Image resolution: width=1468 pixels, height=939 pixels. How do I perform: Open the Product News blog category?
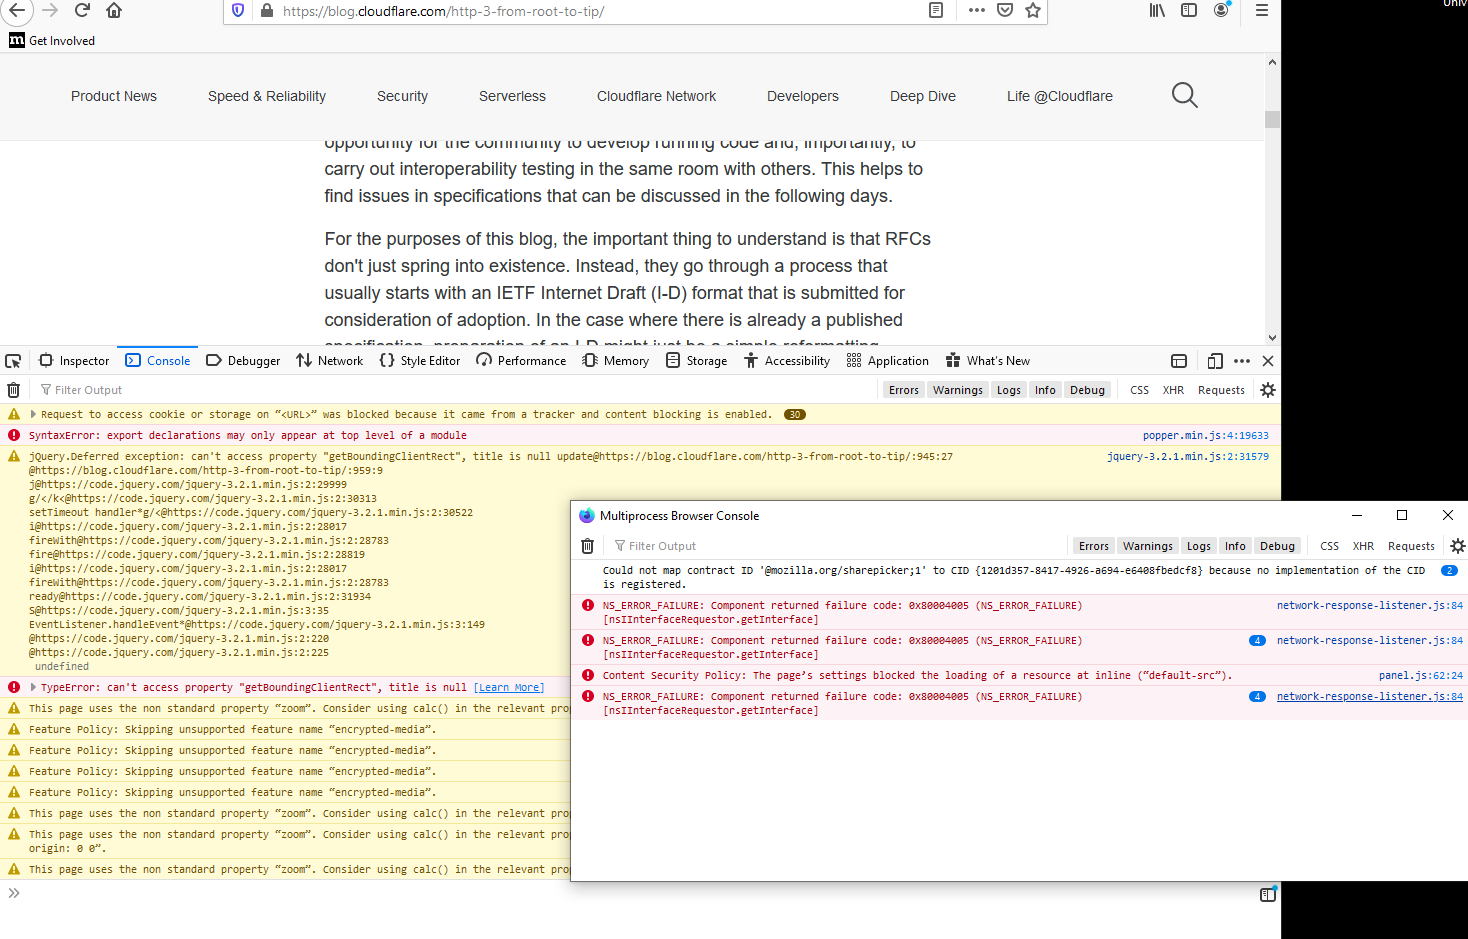[x=114, y=96]
